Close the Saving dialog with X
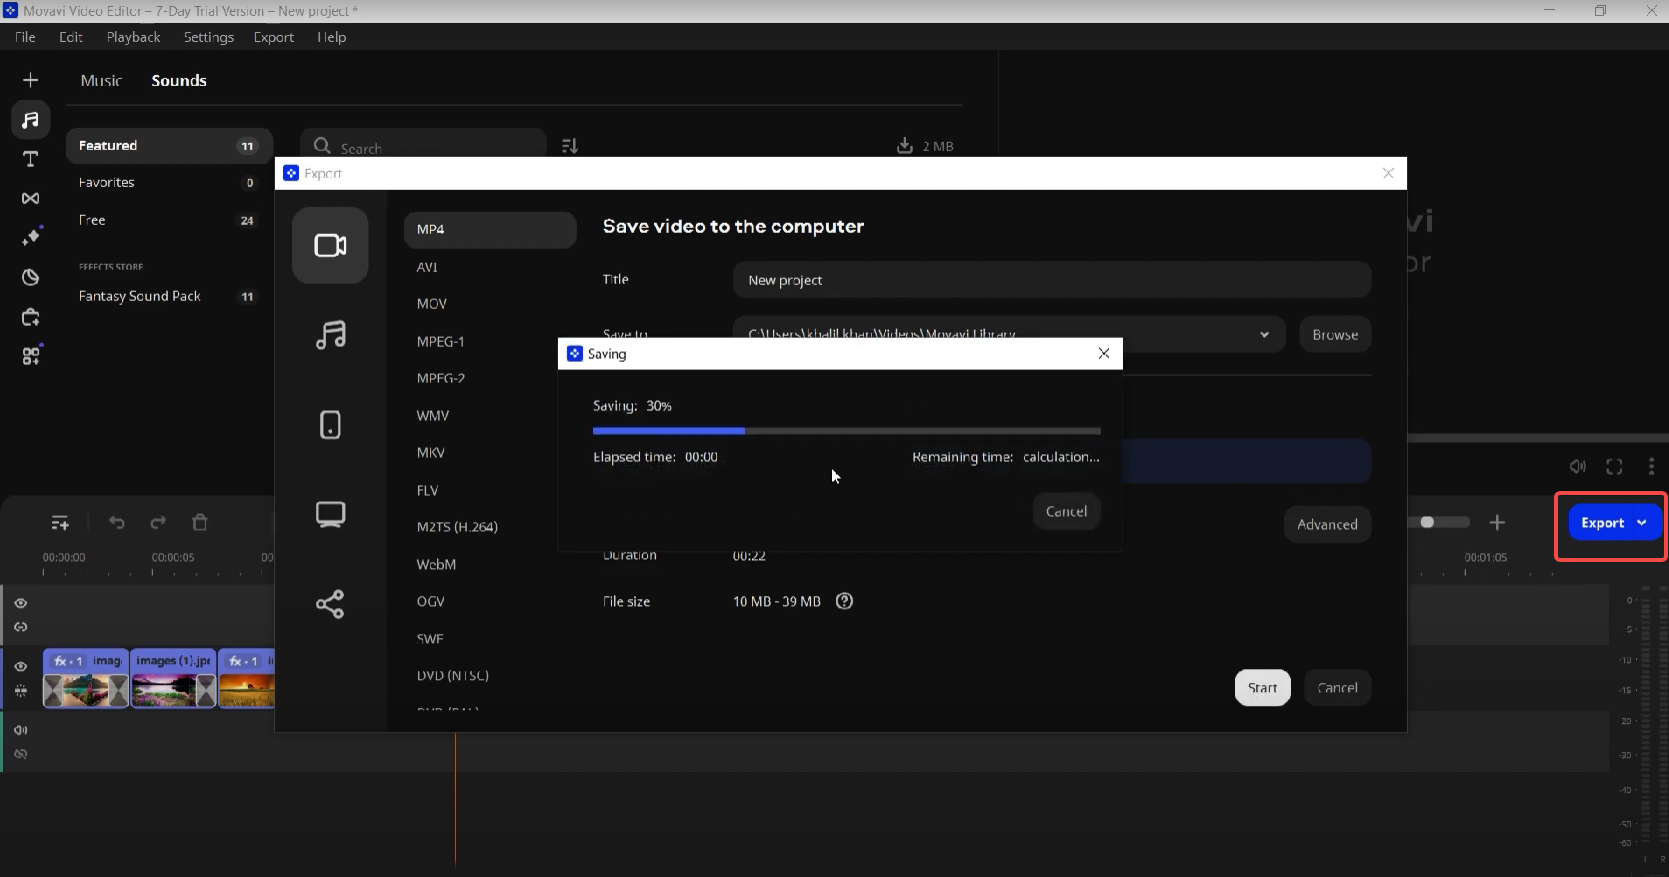The width and height of the screenshot is (1669, 877). [x=1104, y=353]
